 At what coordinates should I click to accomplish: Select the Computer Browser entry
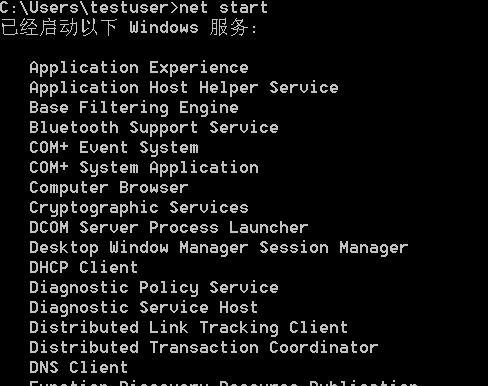click(x=109, y=188)
